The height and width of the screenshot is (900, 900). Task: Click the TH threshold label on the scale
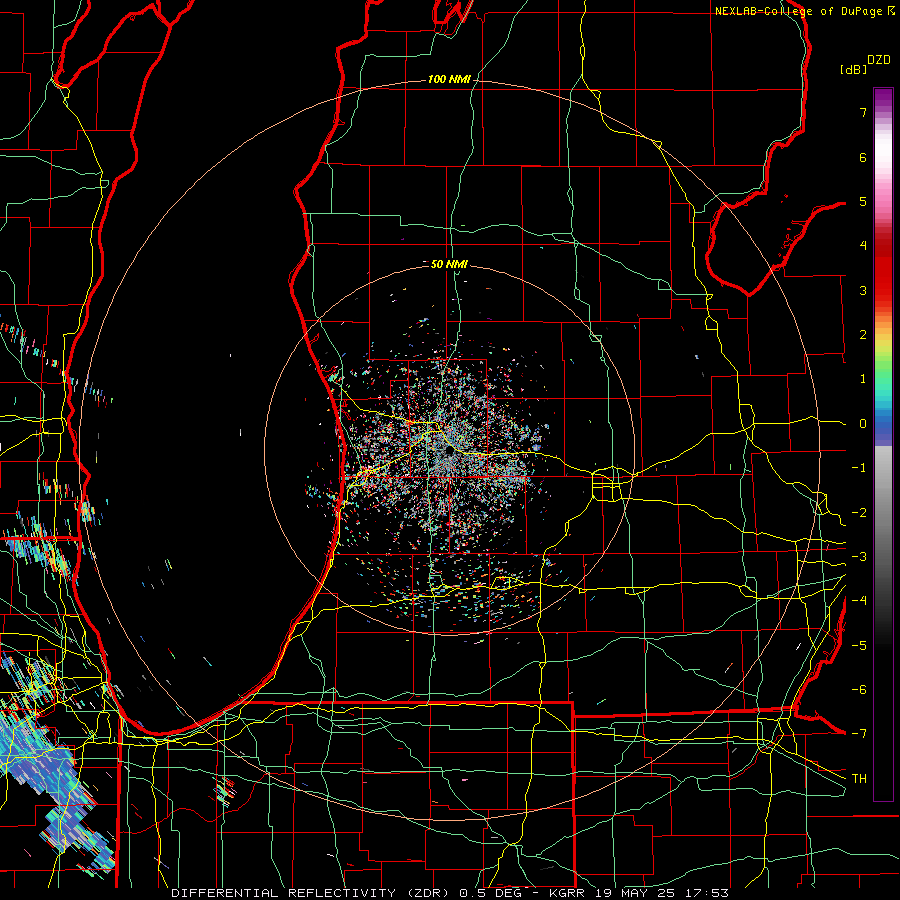coord(859,778)
